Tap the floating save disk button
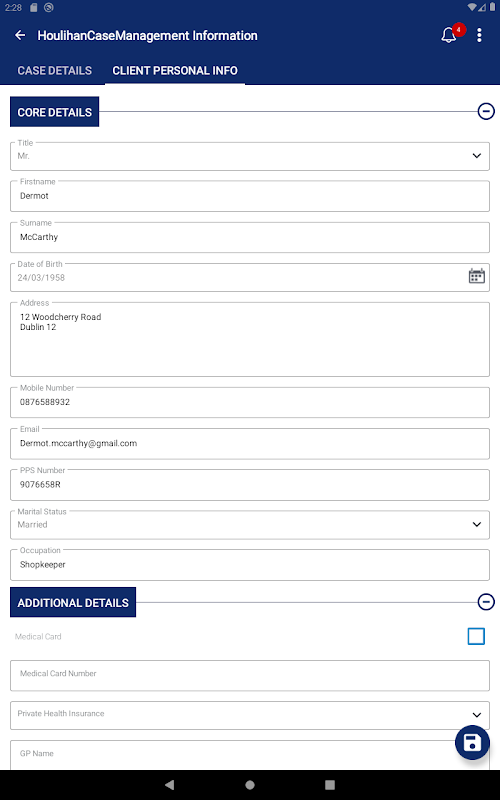This screenshot has width=500, height=800. pyautogui.click(x=472, y=742)
